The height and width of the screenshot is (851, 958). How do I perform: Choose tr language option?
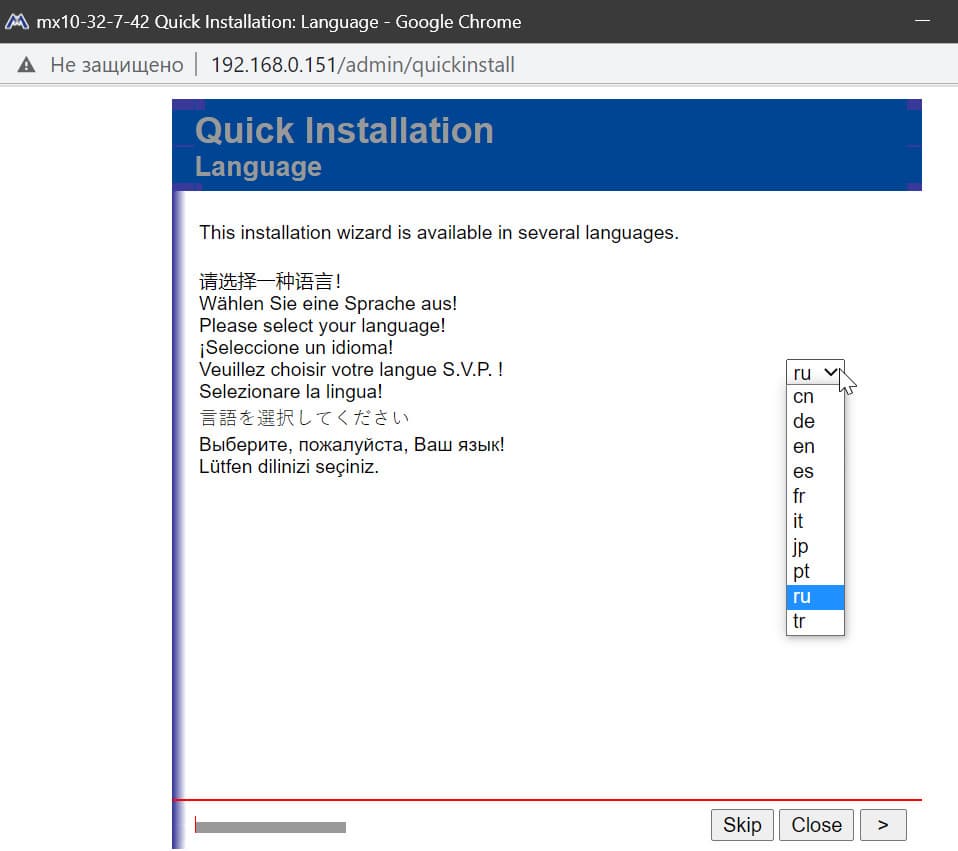point(815,621)
